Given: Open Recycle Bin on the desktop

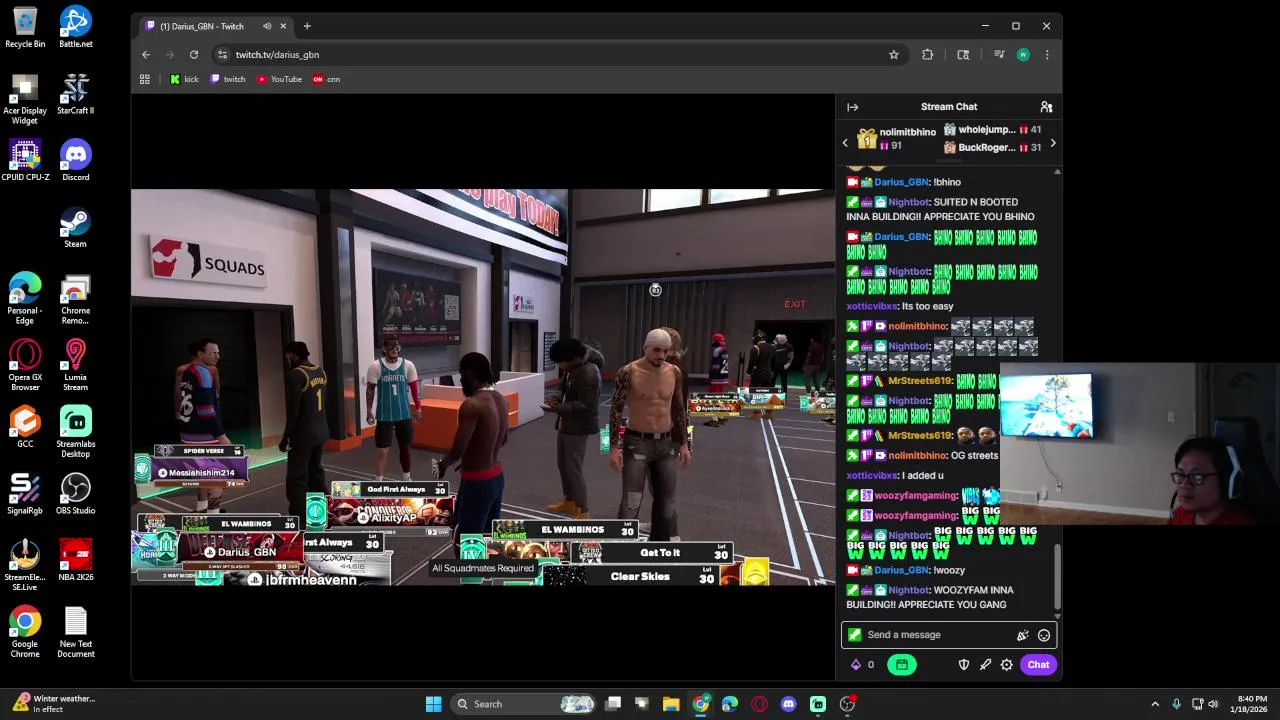Looking at the screenshot, I should tap(25, 27).
